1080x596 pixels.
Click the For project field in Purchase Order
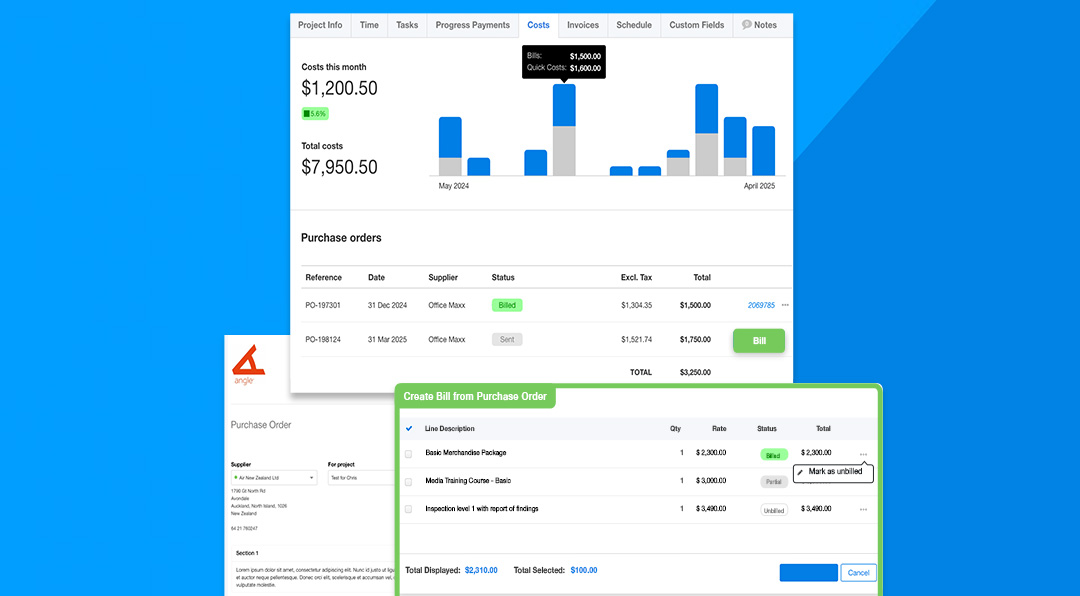click(360, 477)
